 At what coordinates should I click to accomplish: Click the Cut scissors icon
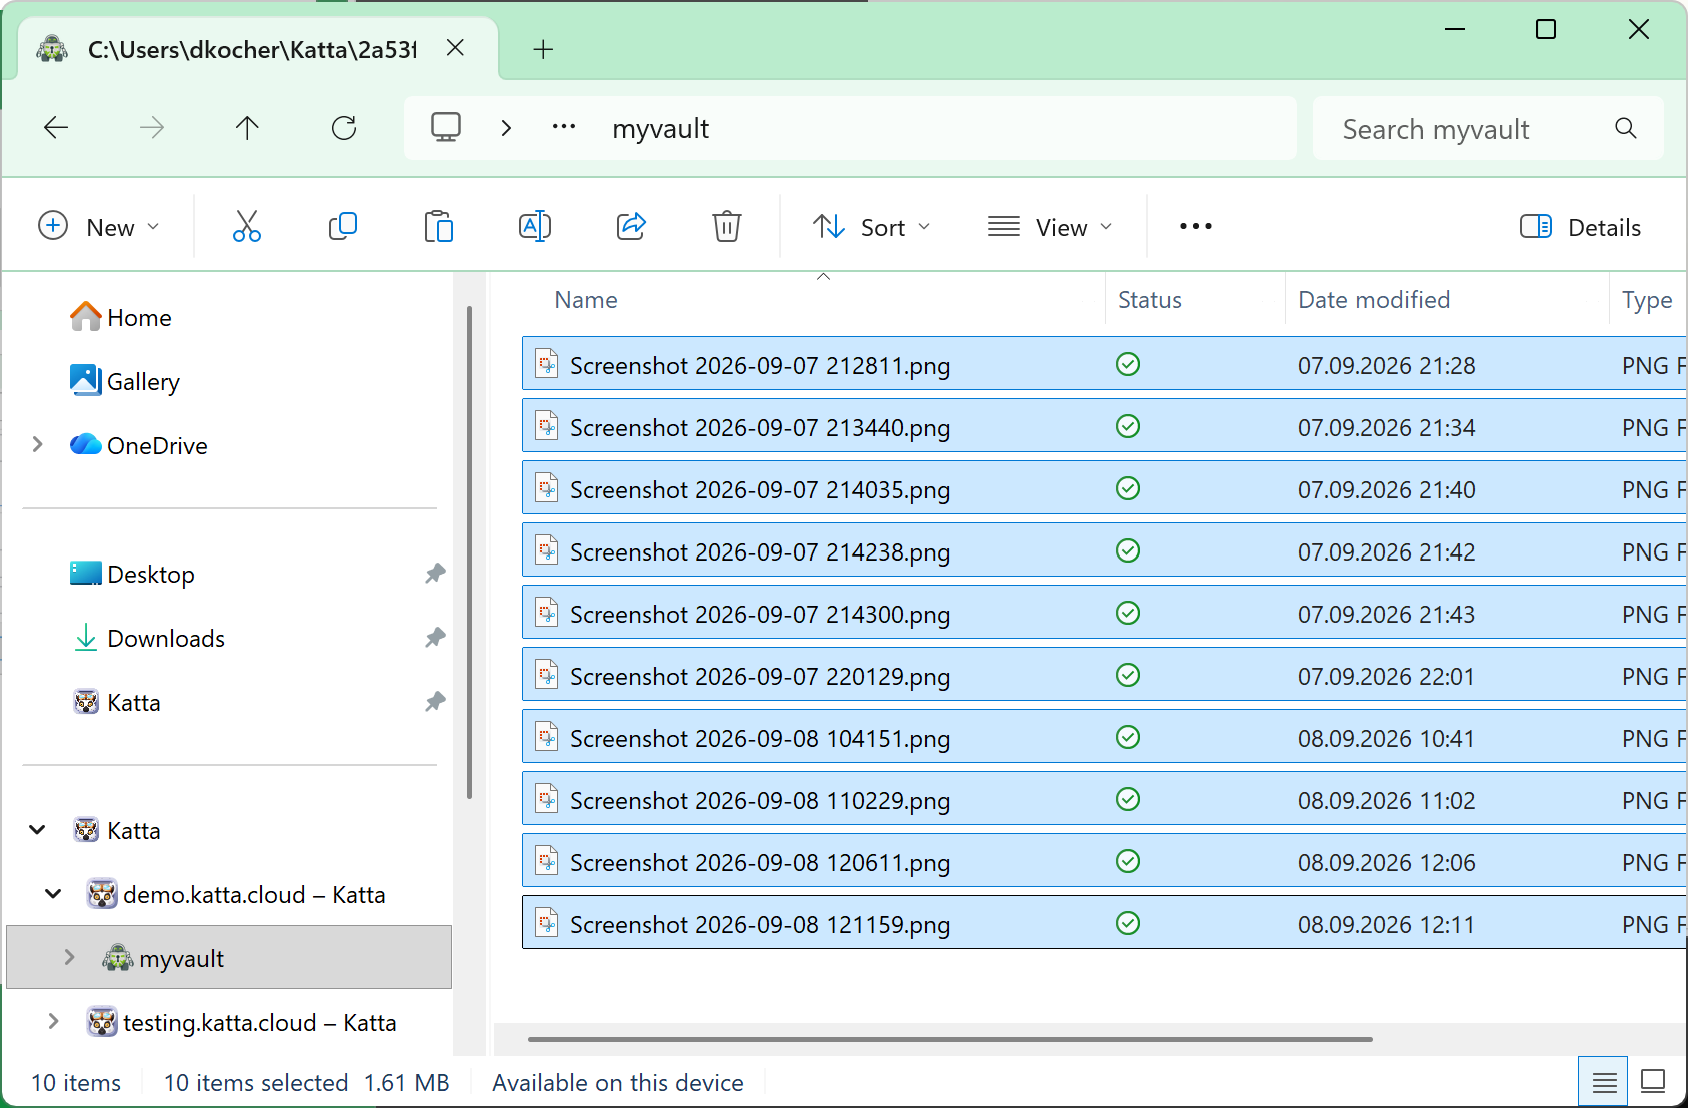pyautogui.click(x=246, y=227)
